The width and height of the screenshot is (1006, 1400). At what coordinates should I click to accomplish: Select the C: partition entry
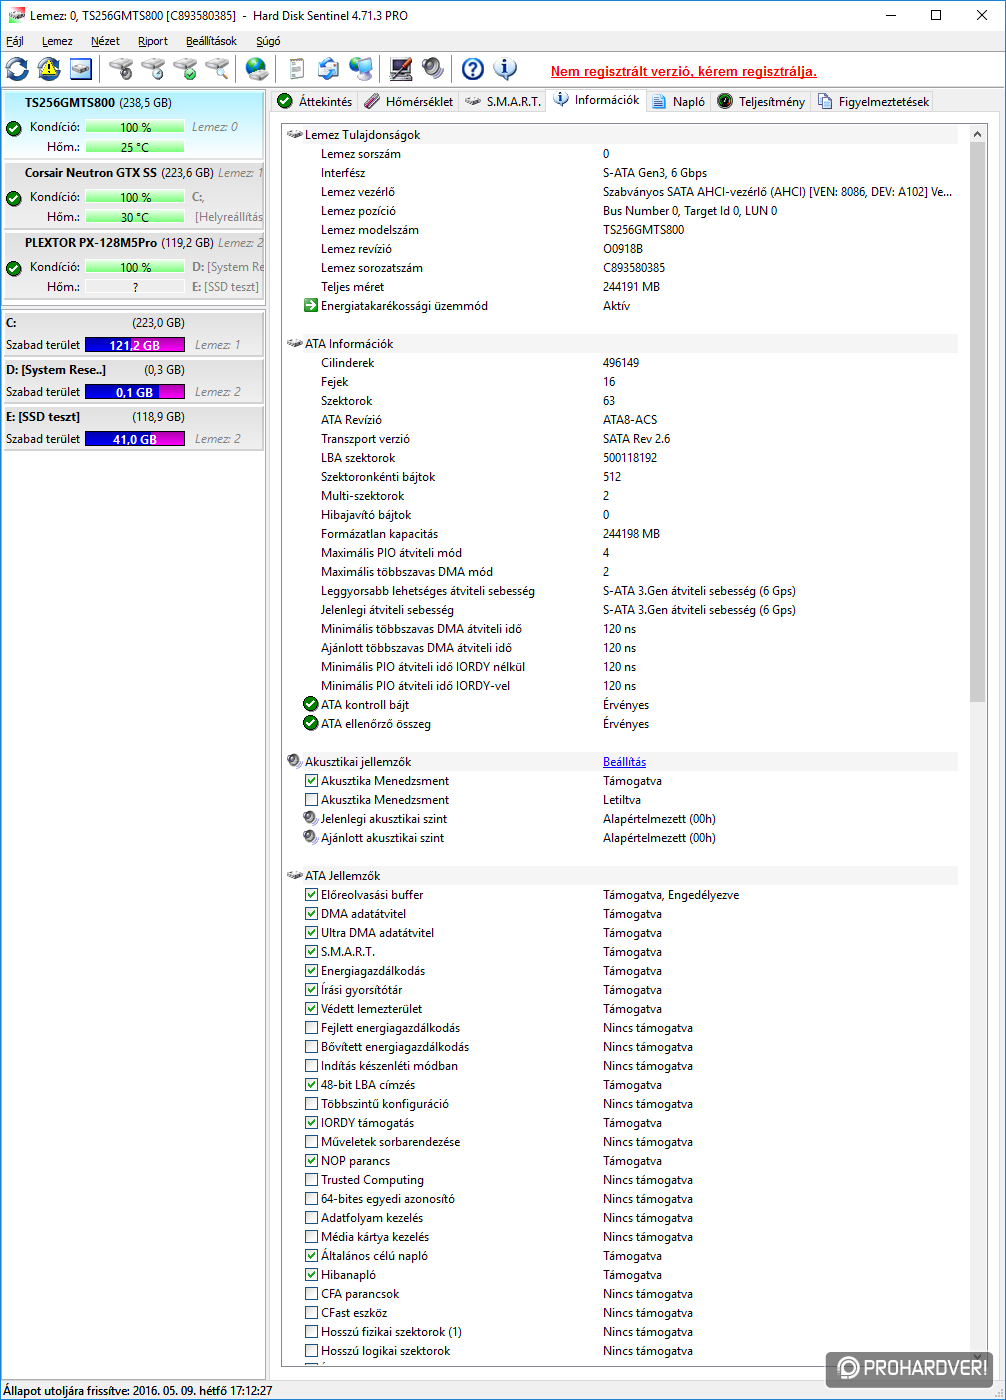coord(134,333)
